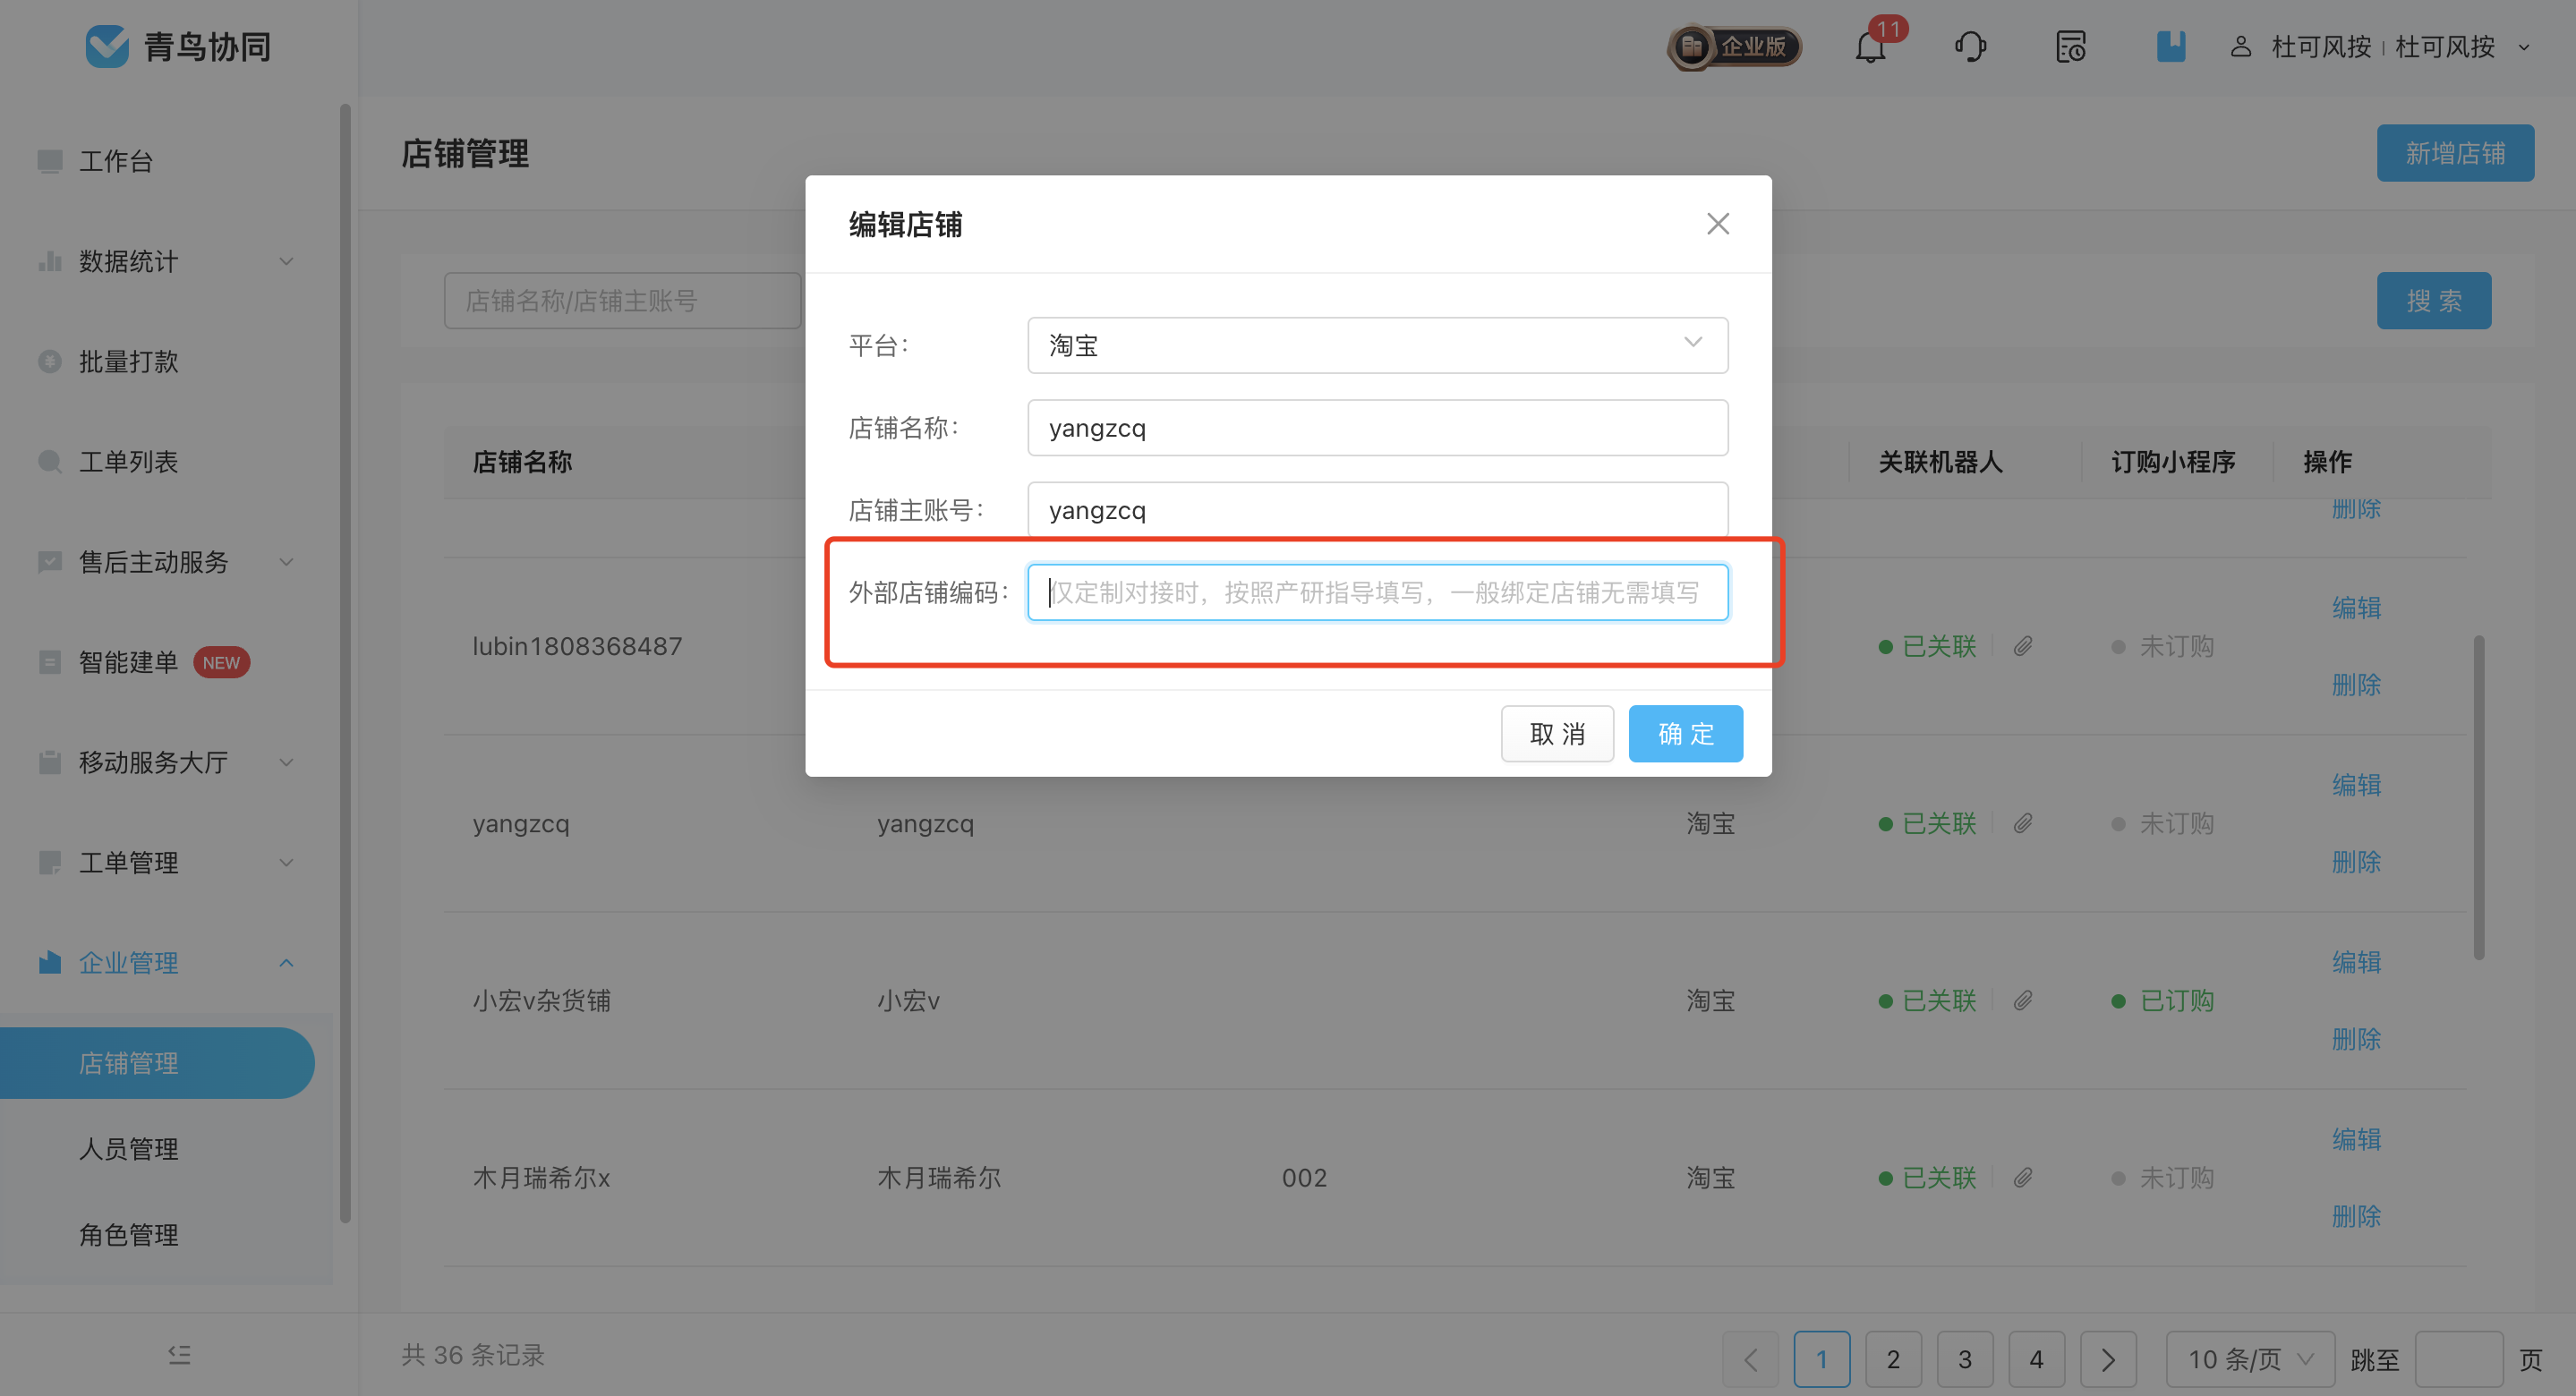This screenshot has width=2576, height=1396.
Task: Click the customer service headset icon
Action: (1971, 46)
